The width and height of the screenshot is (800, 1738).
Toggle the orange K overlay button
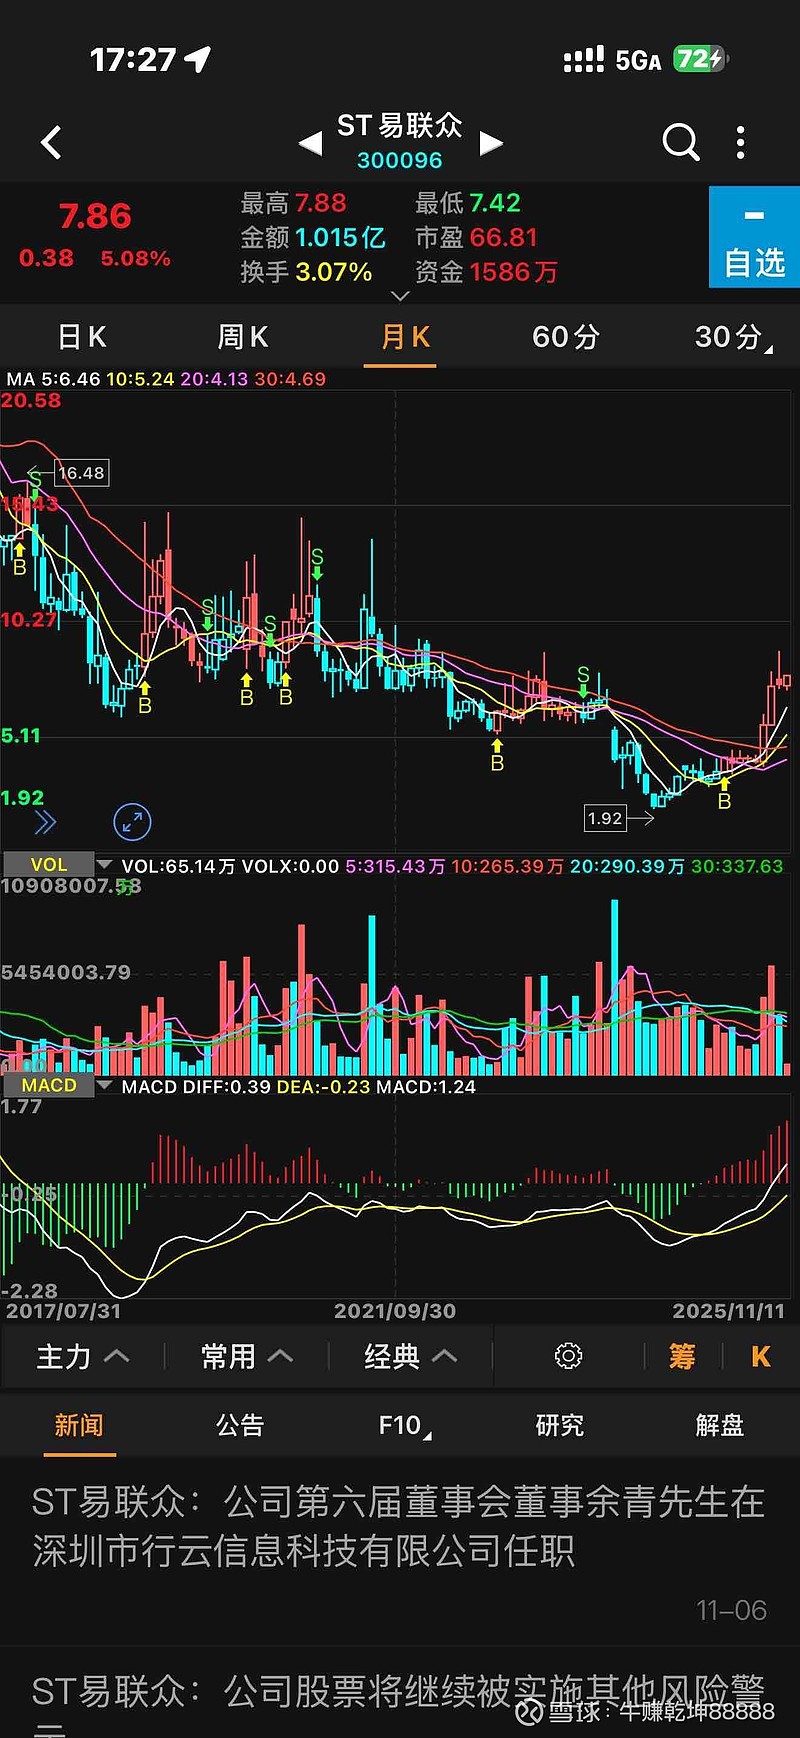760,1357
